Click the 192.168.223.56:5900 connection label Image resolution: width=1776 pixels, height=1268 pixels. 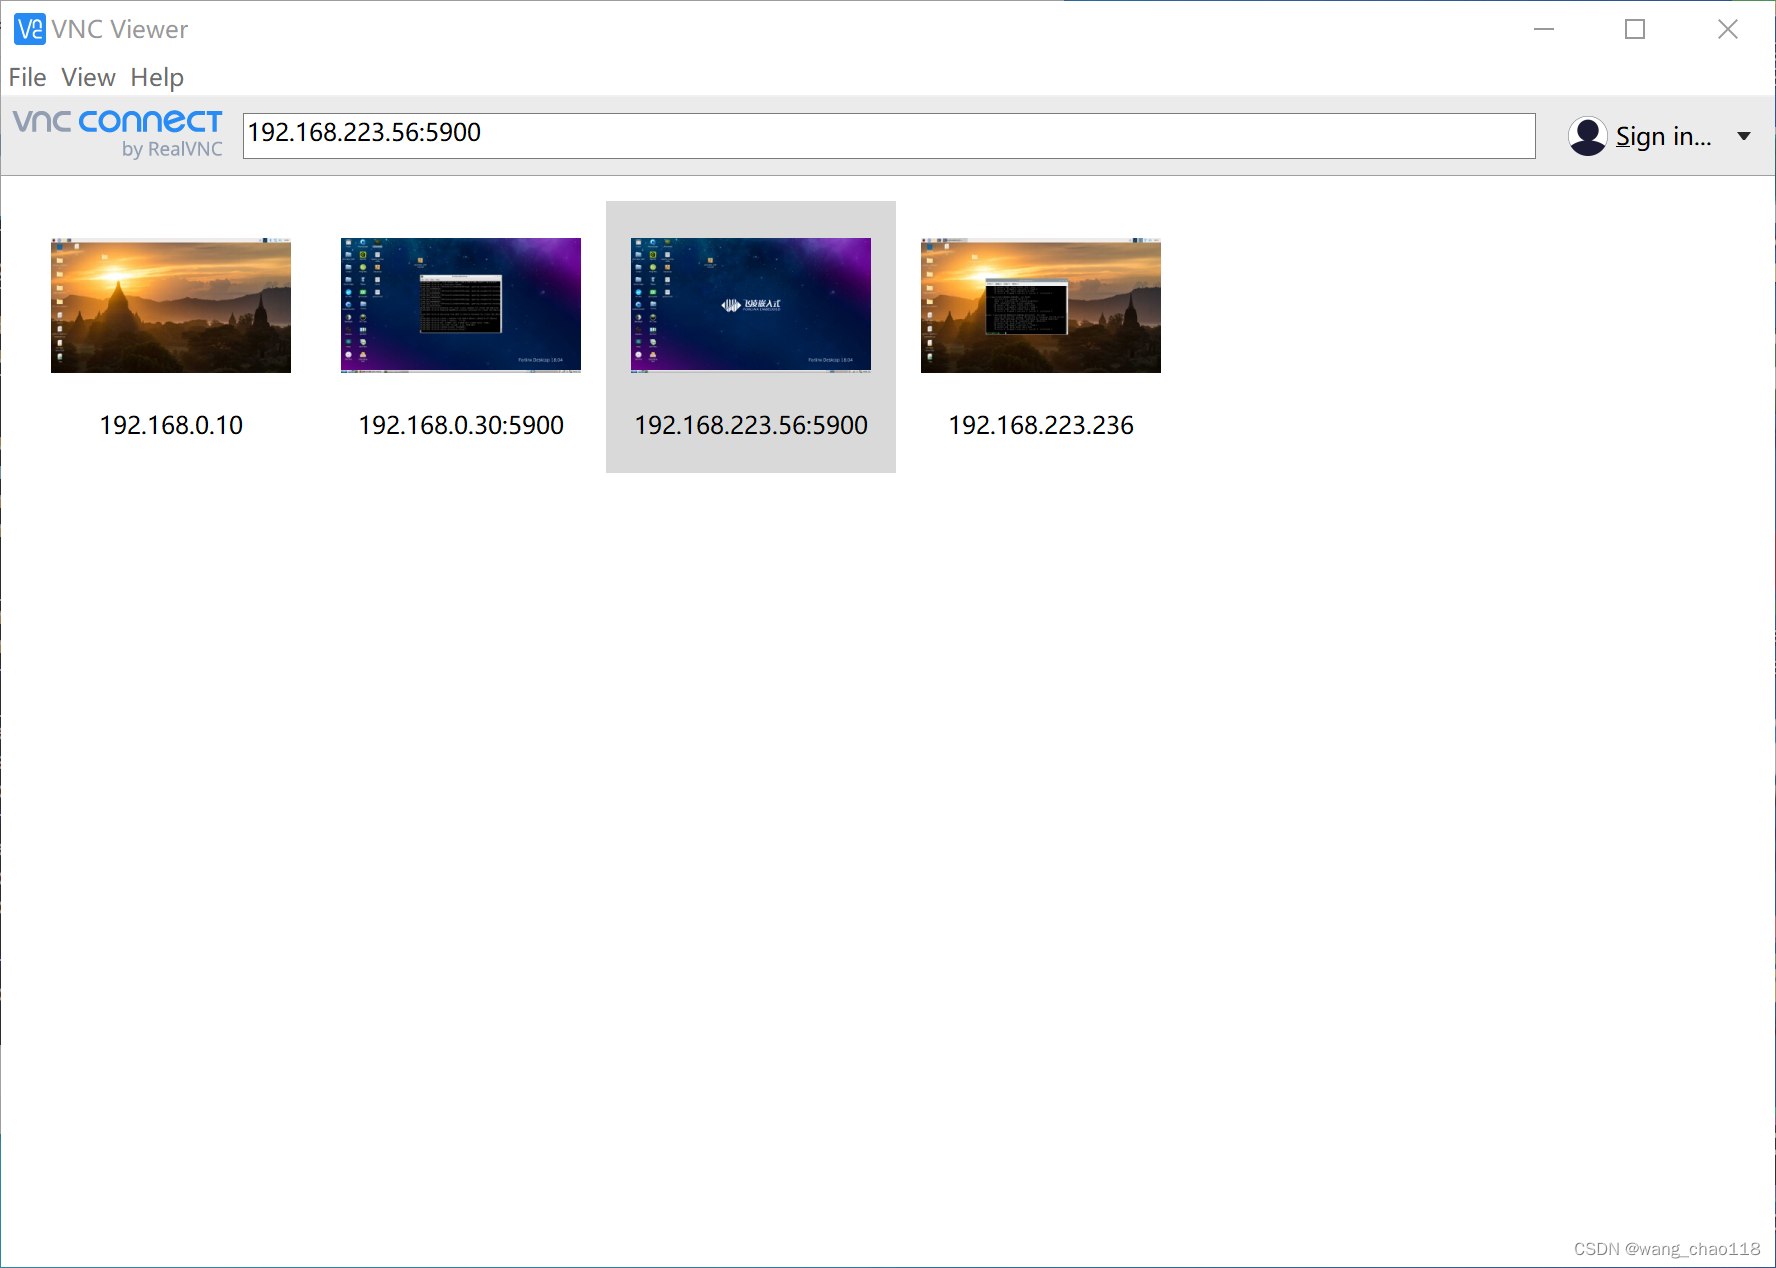750,425
